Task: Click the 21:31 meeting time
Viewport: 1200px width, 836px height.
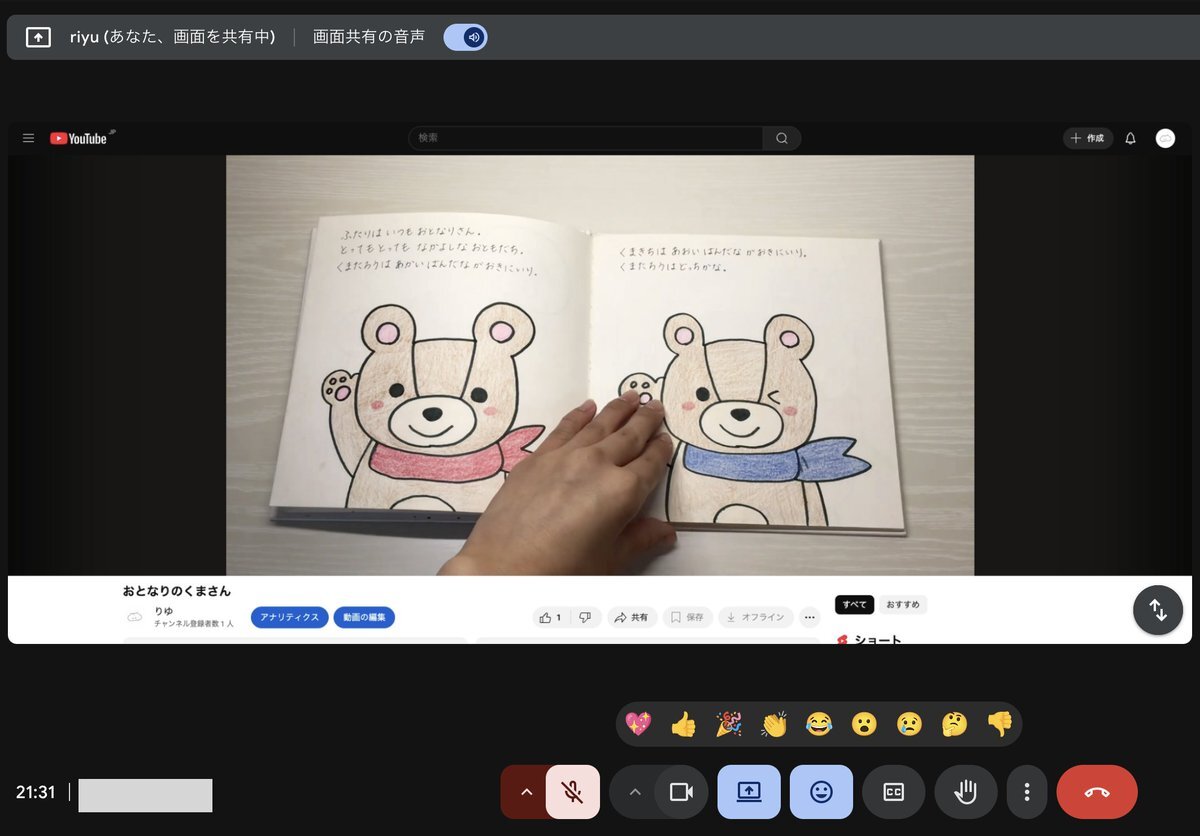Action: (x=36, y=792)
